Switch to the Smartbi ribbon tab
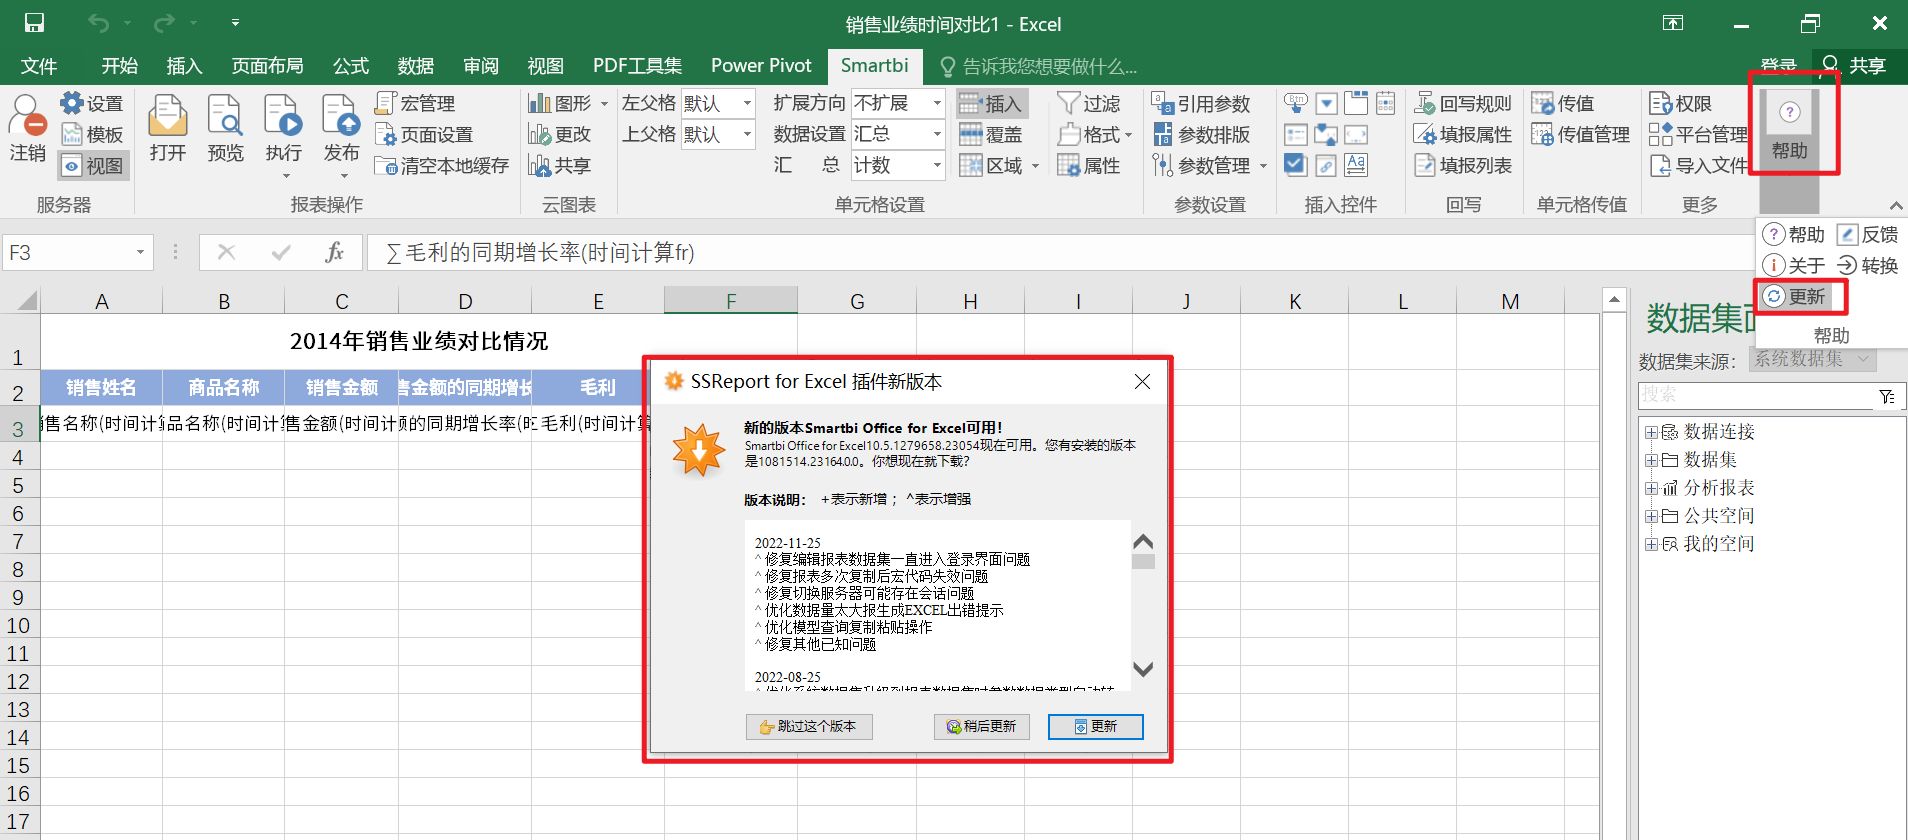The height and width of the screenshot is (840, 1908). pyautogui.click(x=874, y=66)
